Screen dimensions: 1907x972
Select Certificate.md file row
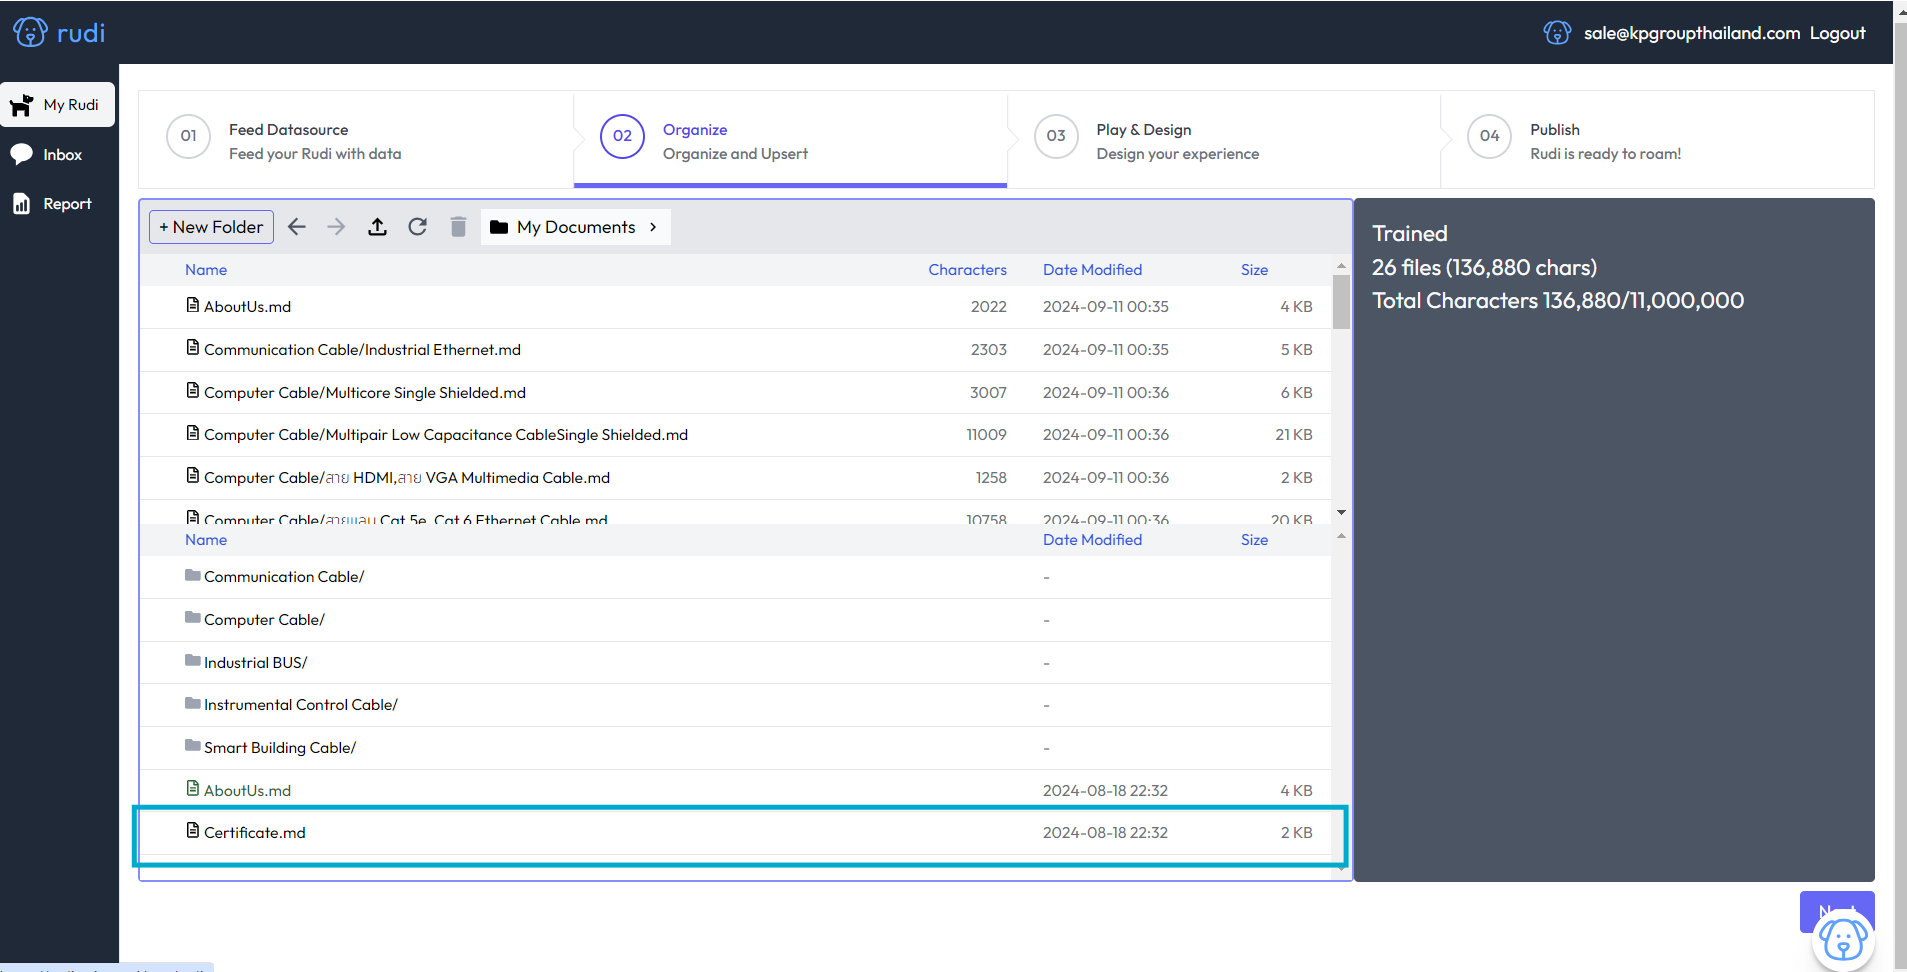pos(735,833)
